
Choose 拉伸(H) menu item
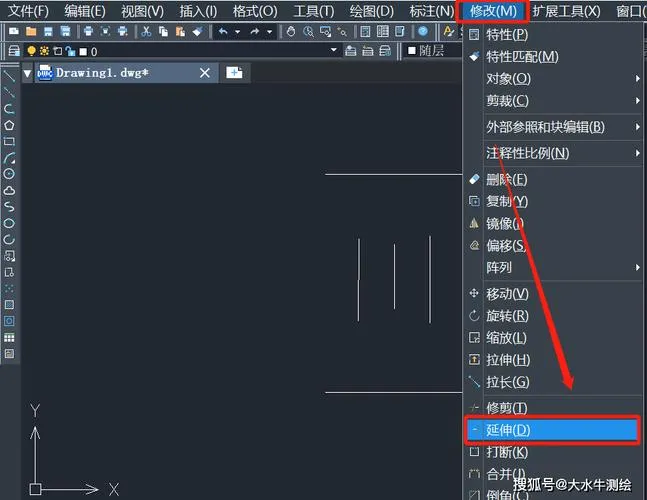[553, 360]
